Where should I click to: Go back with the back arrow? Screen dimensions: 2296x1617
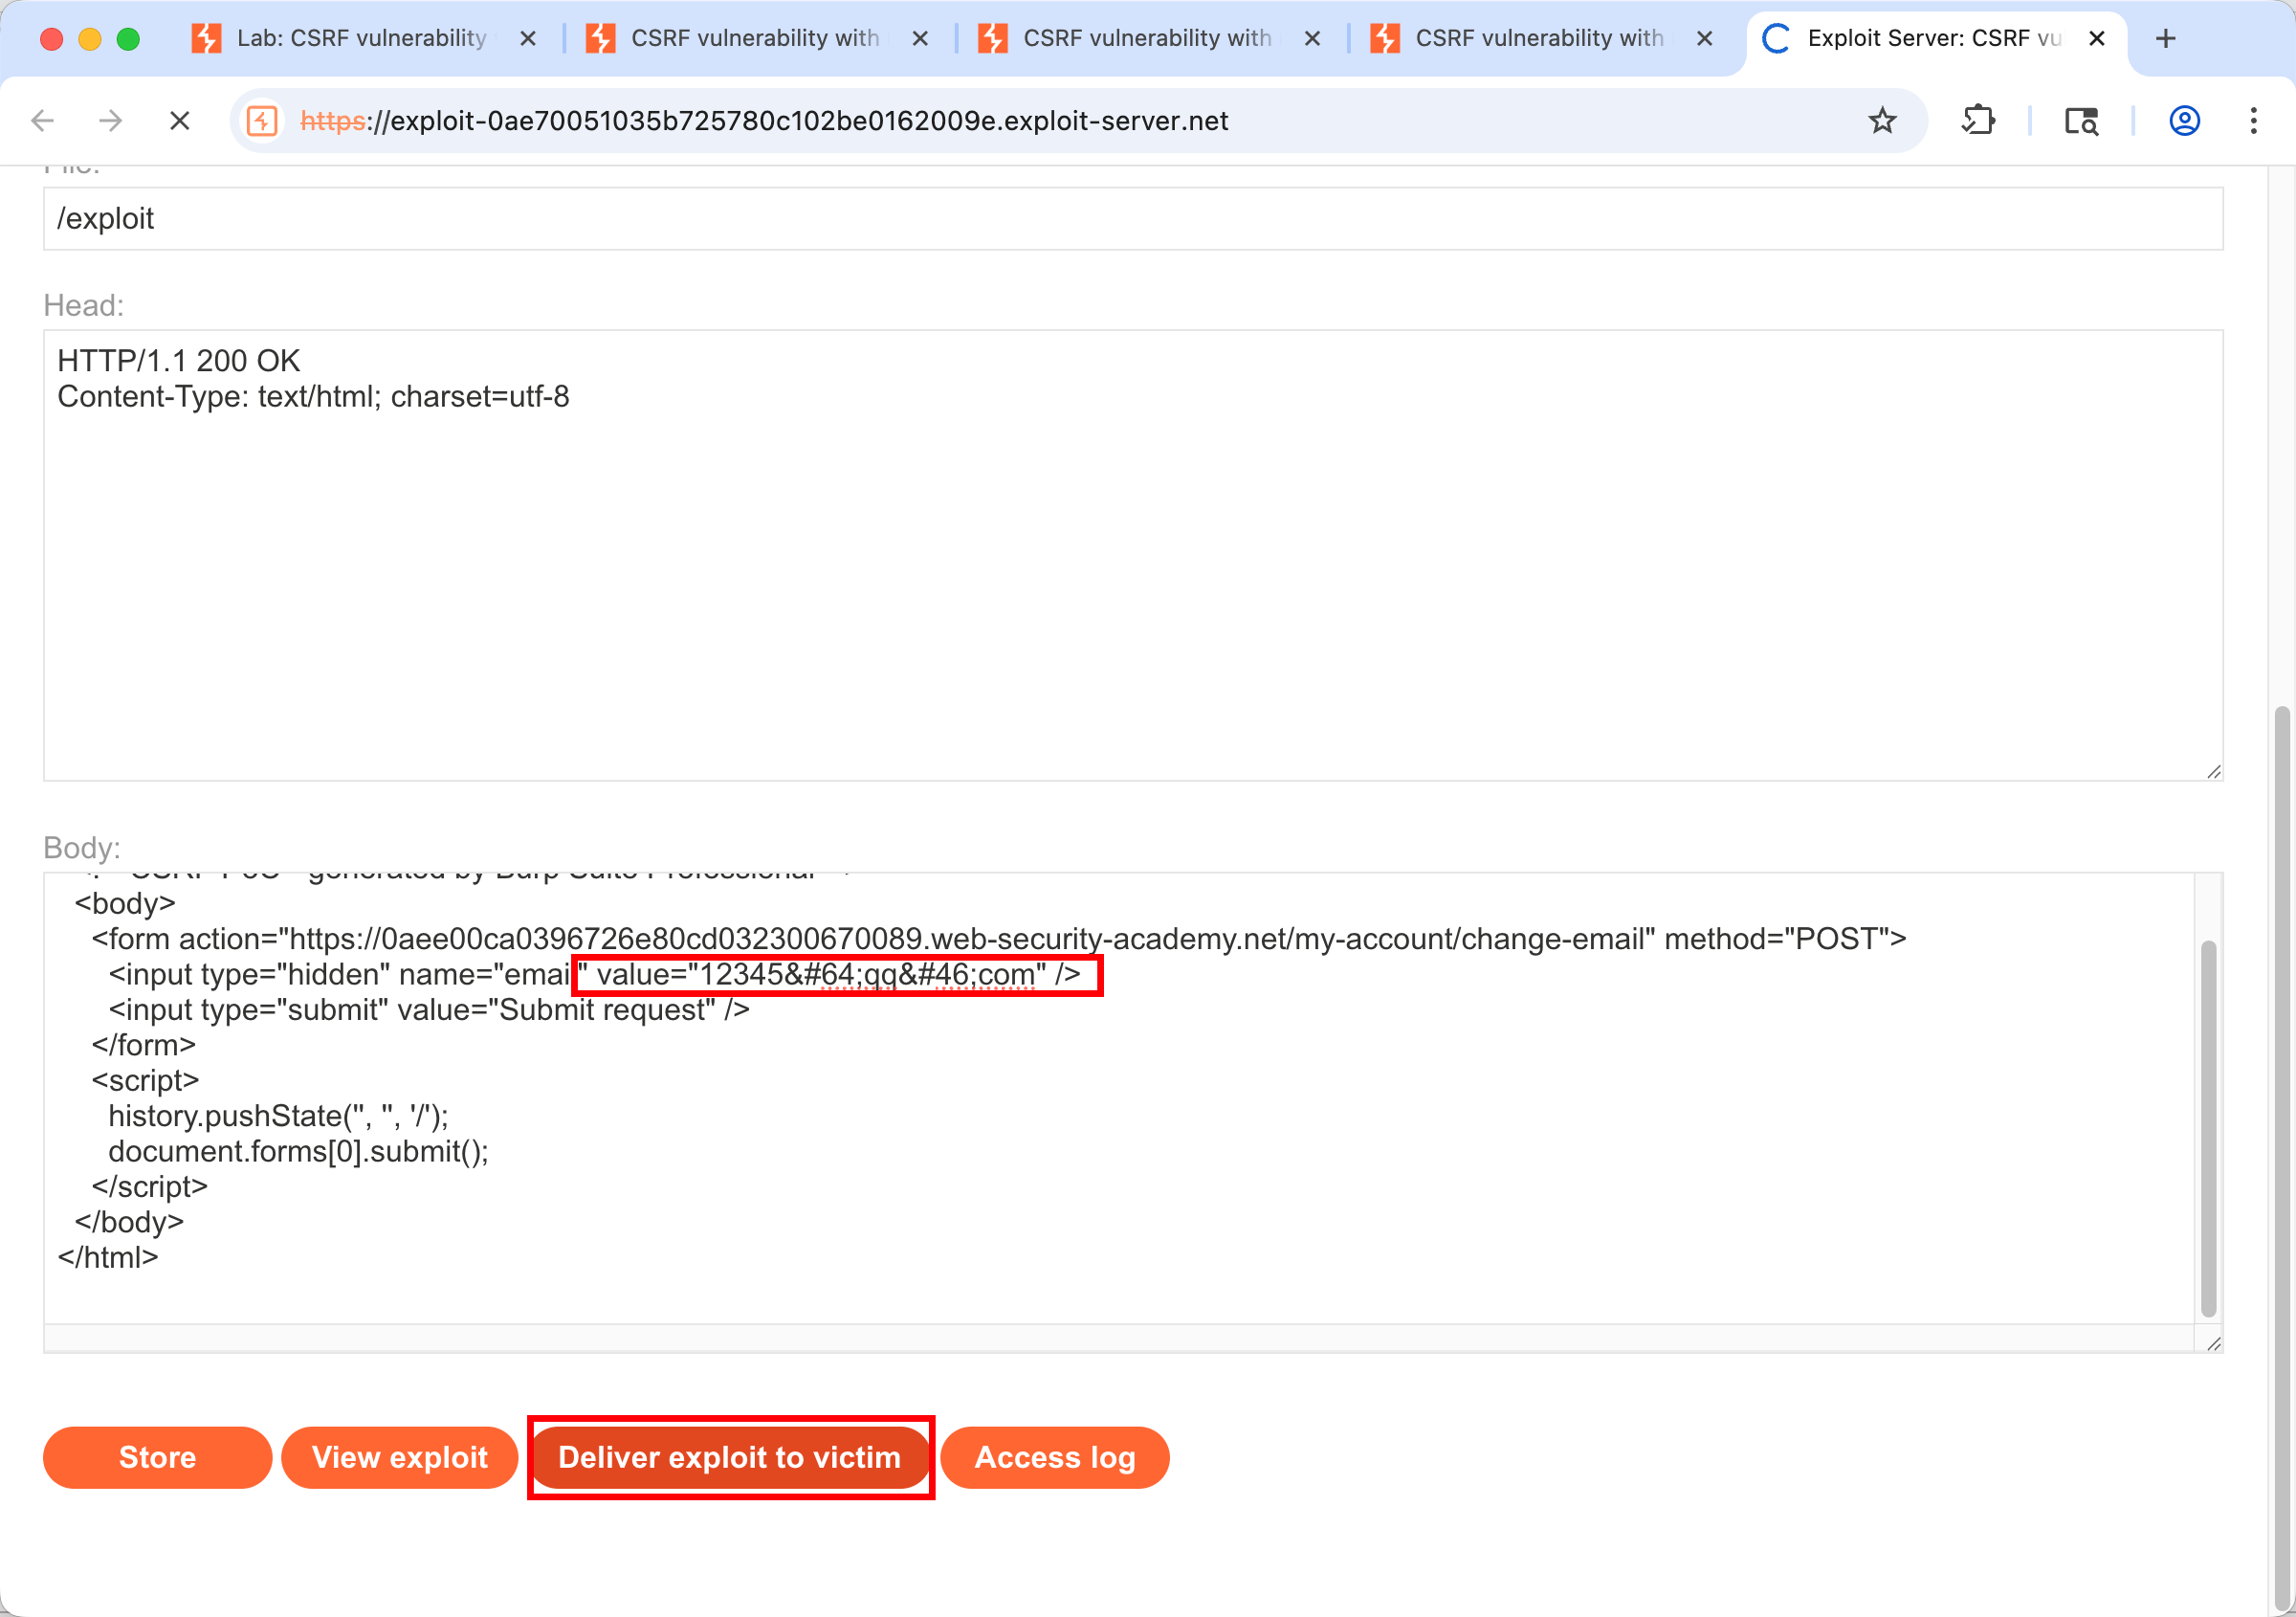click(x=42, y=121)
